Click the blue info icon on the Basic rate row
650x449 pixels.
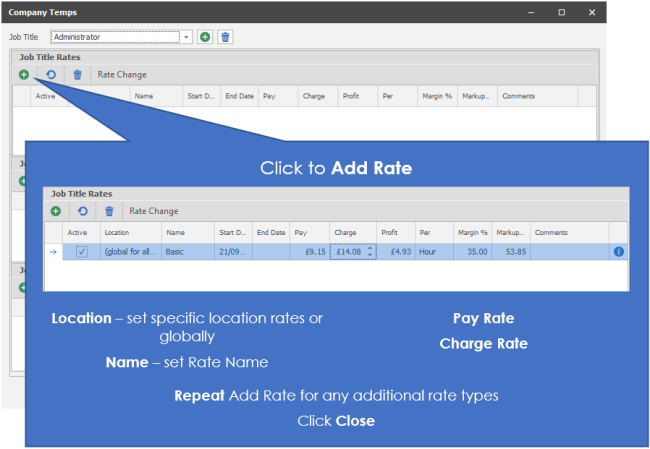pyautogui.click(x=618, y=252)
